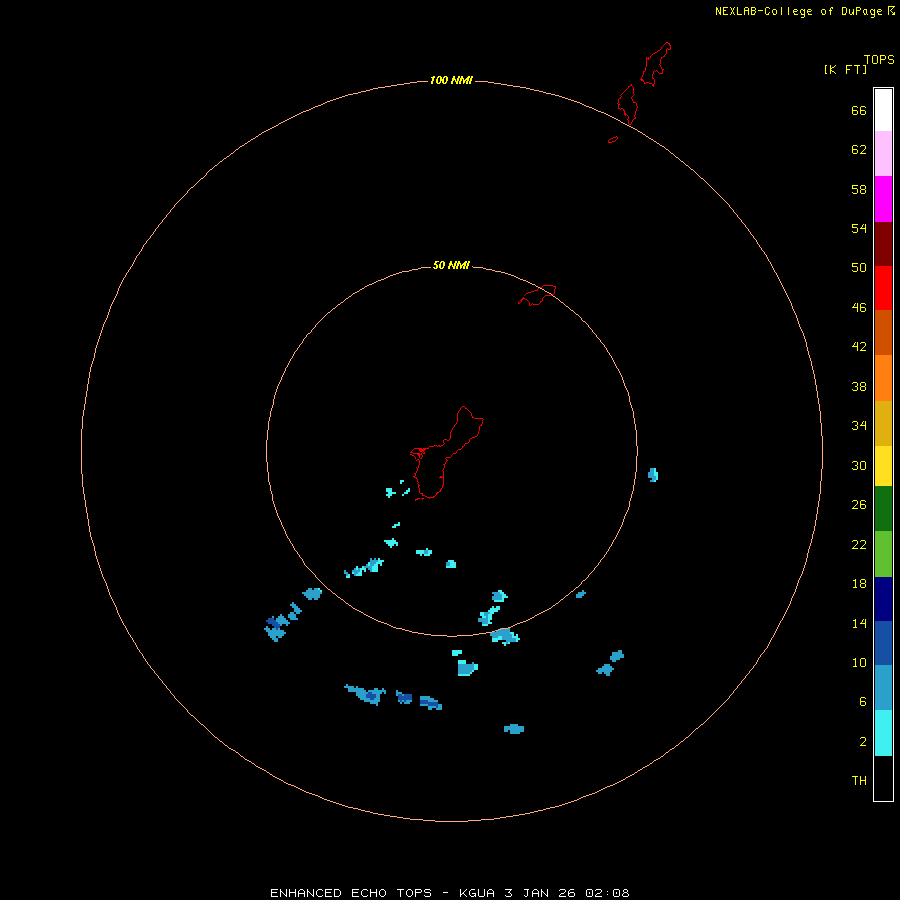Click the light pink swatch on the color scale

[883, 154]
